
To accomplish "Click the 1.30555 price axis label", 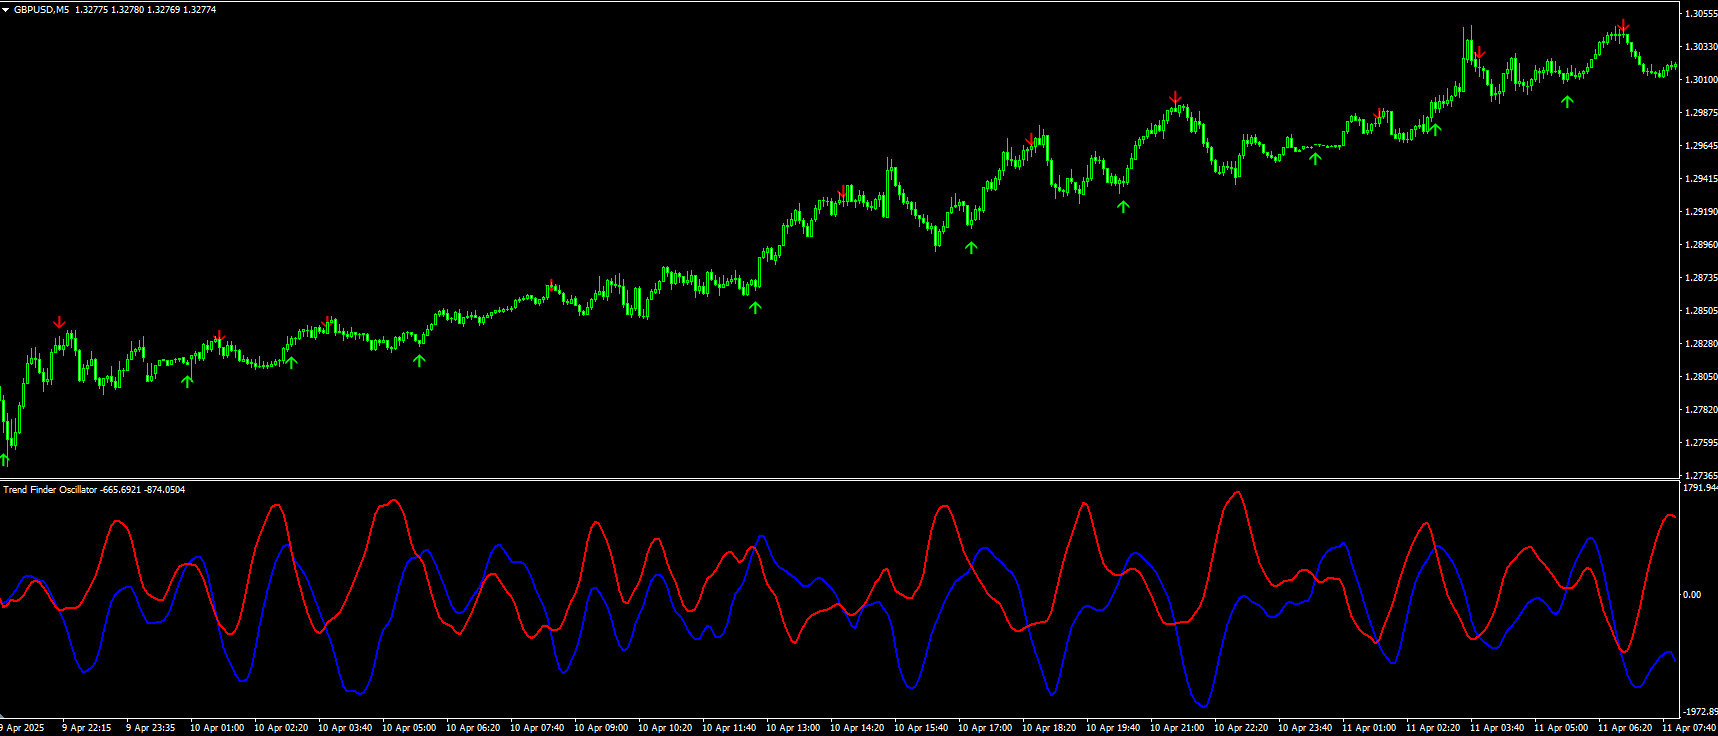I will 1700,14.
